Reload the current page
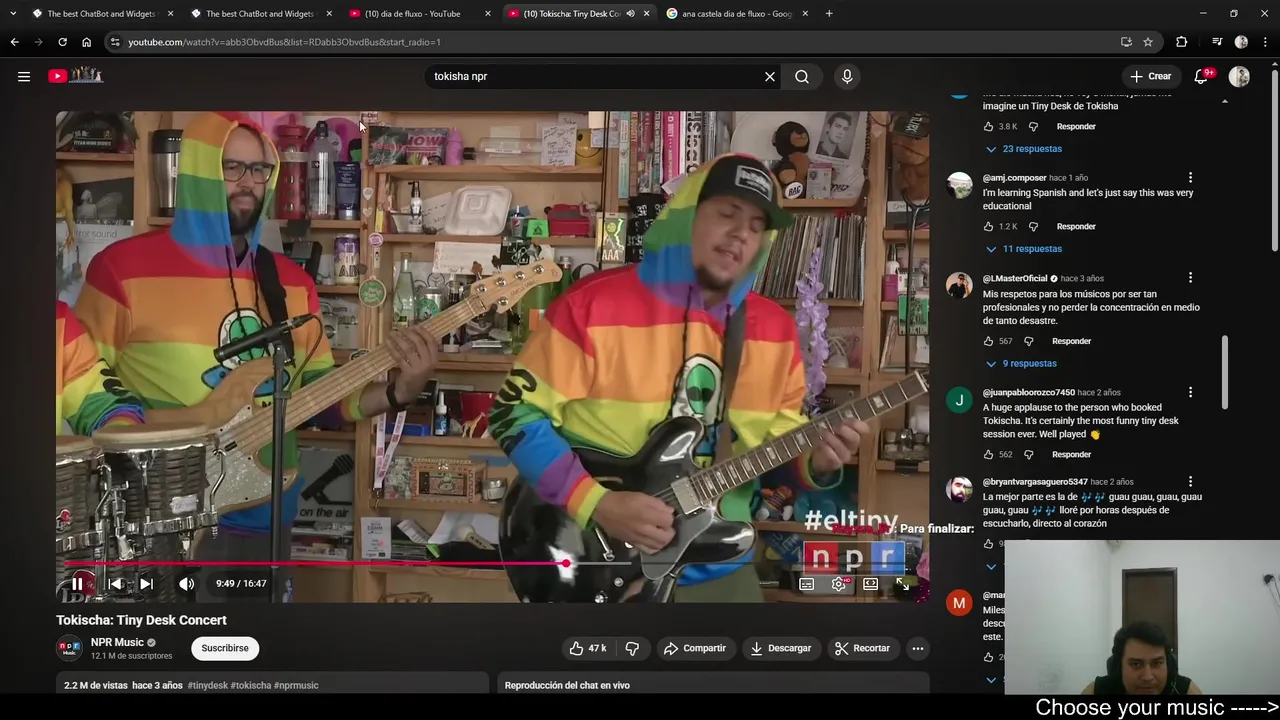 click(62, 42)
